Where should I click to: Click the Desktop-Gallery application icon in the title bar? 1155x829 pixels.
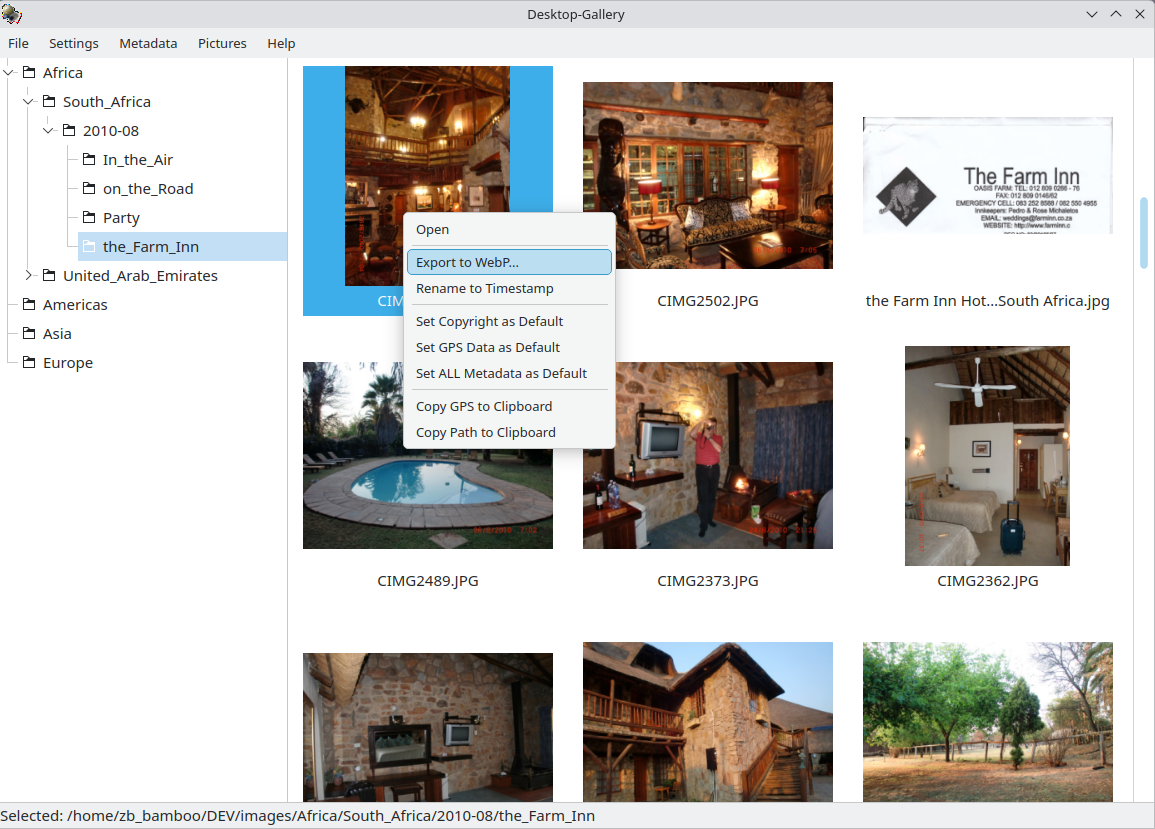tap(12, 14)
